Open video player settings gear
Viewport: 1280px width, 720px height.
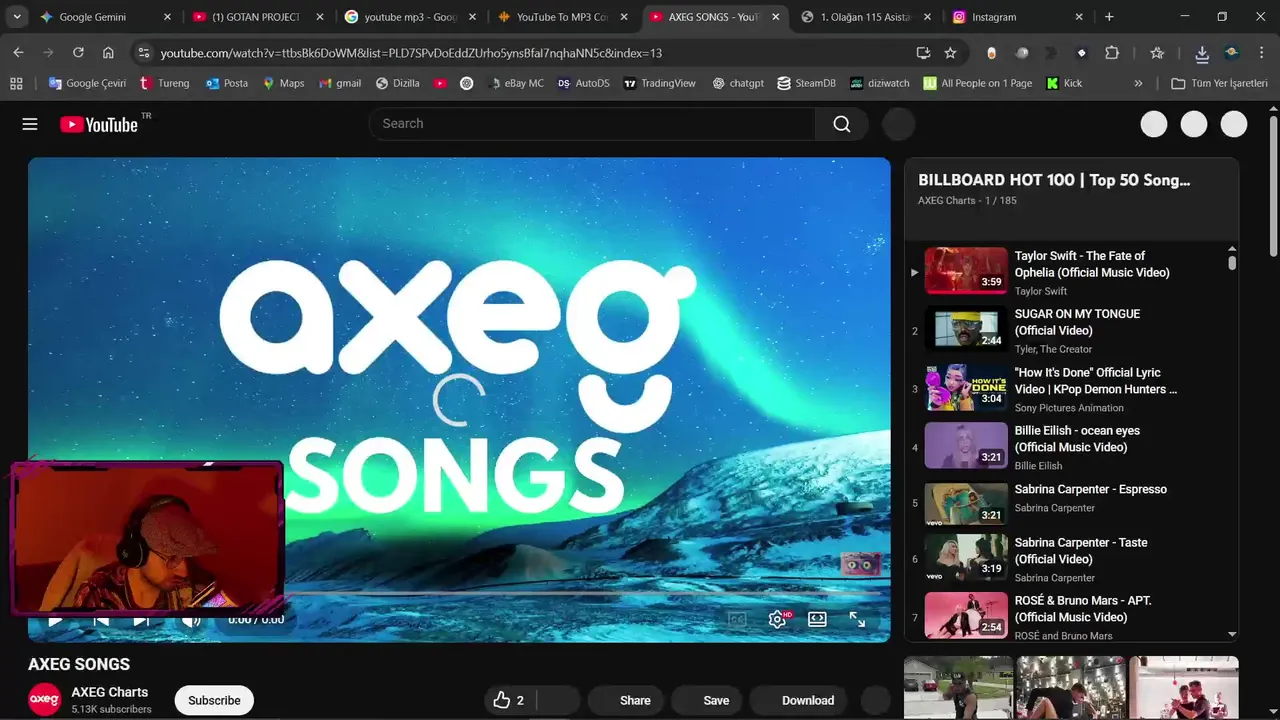(777, 619)
